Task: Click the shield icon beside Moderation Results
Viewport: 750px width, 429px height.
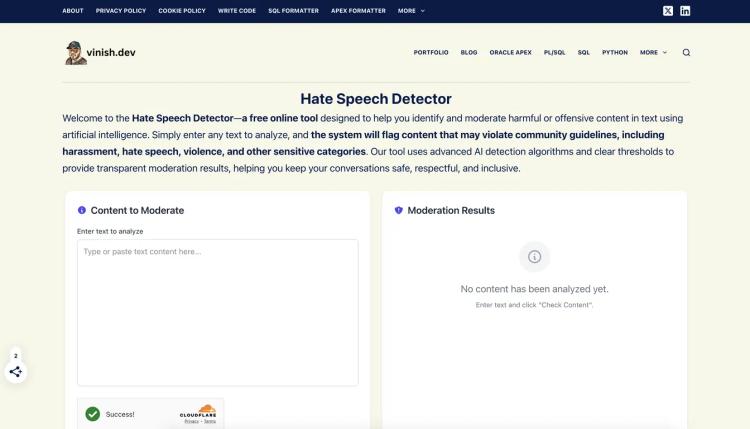Action: click(398, 210)
